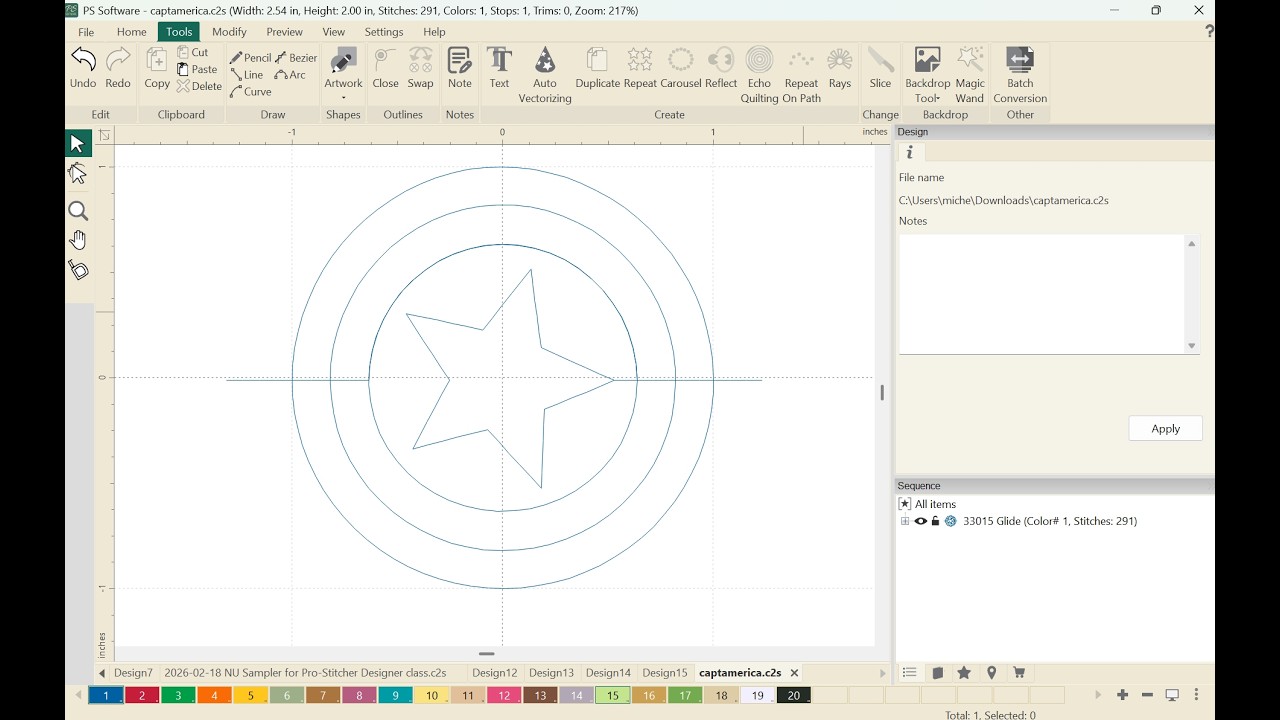The width and height of the screenshot is (1280, 720).
Task: Show previous document tabs with left arrow
Action: tap(102, 673)
